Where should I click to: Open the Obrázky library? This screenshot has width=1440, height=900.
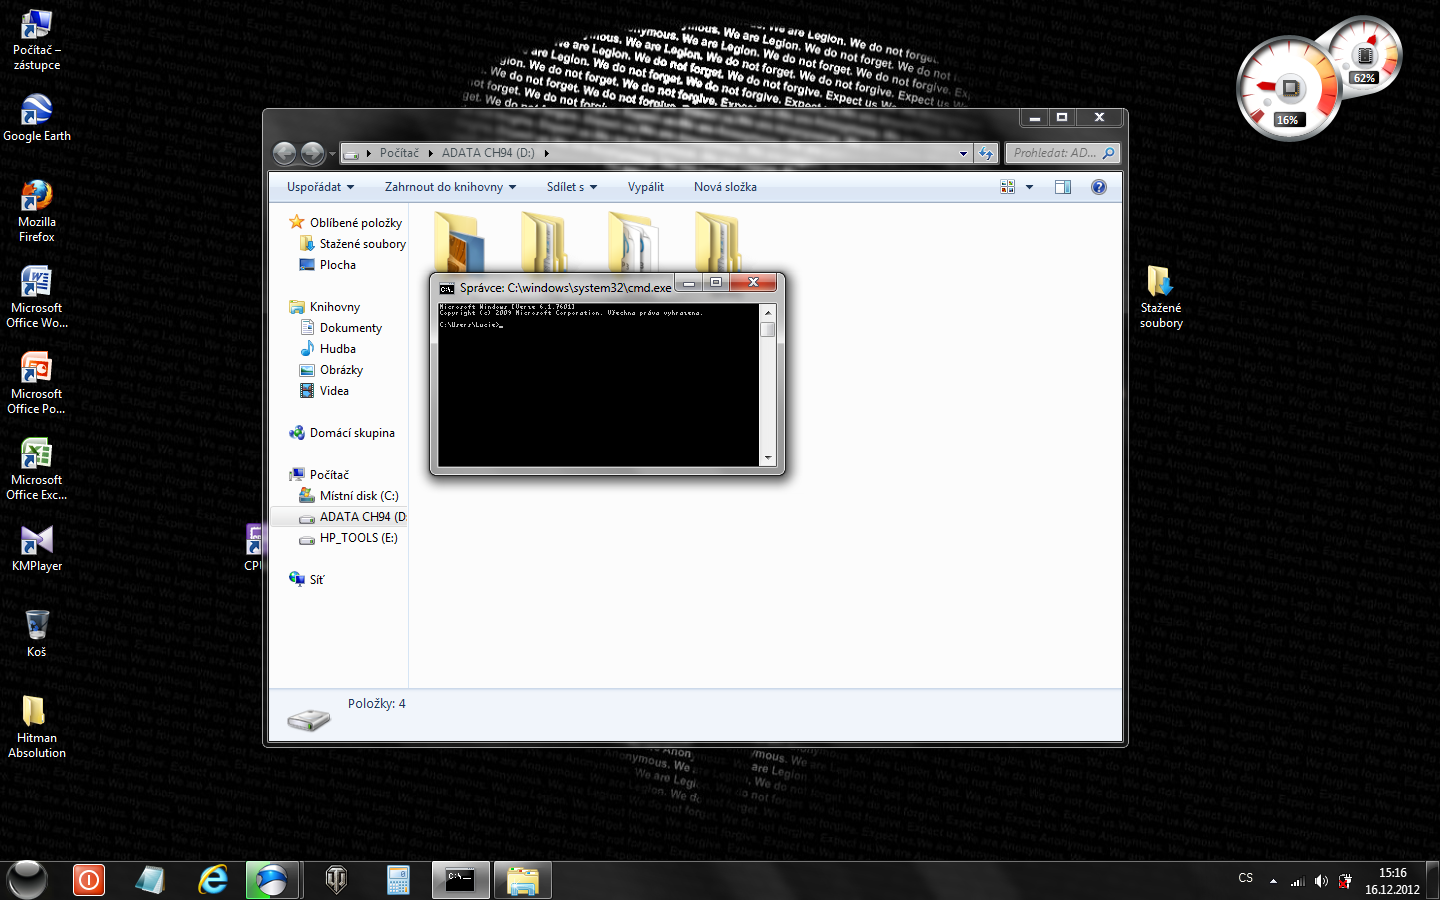(x=331, y=370)
